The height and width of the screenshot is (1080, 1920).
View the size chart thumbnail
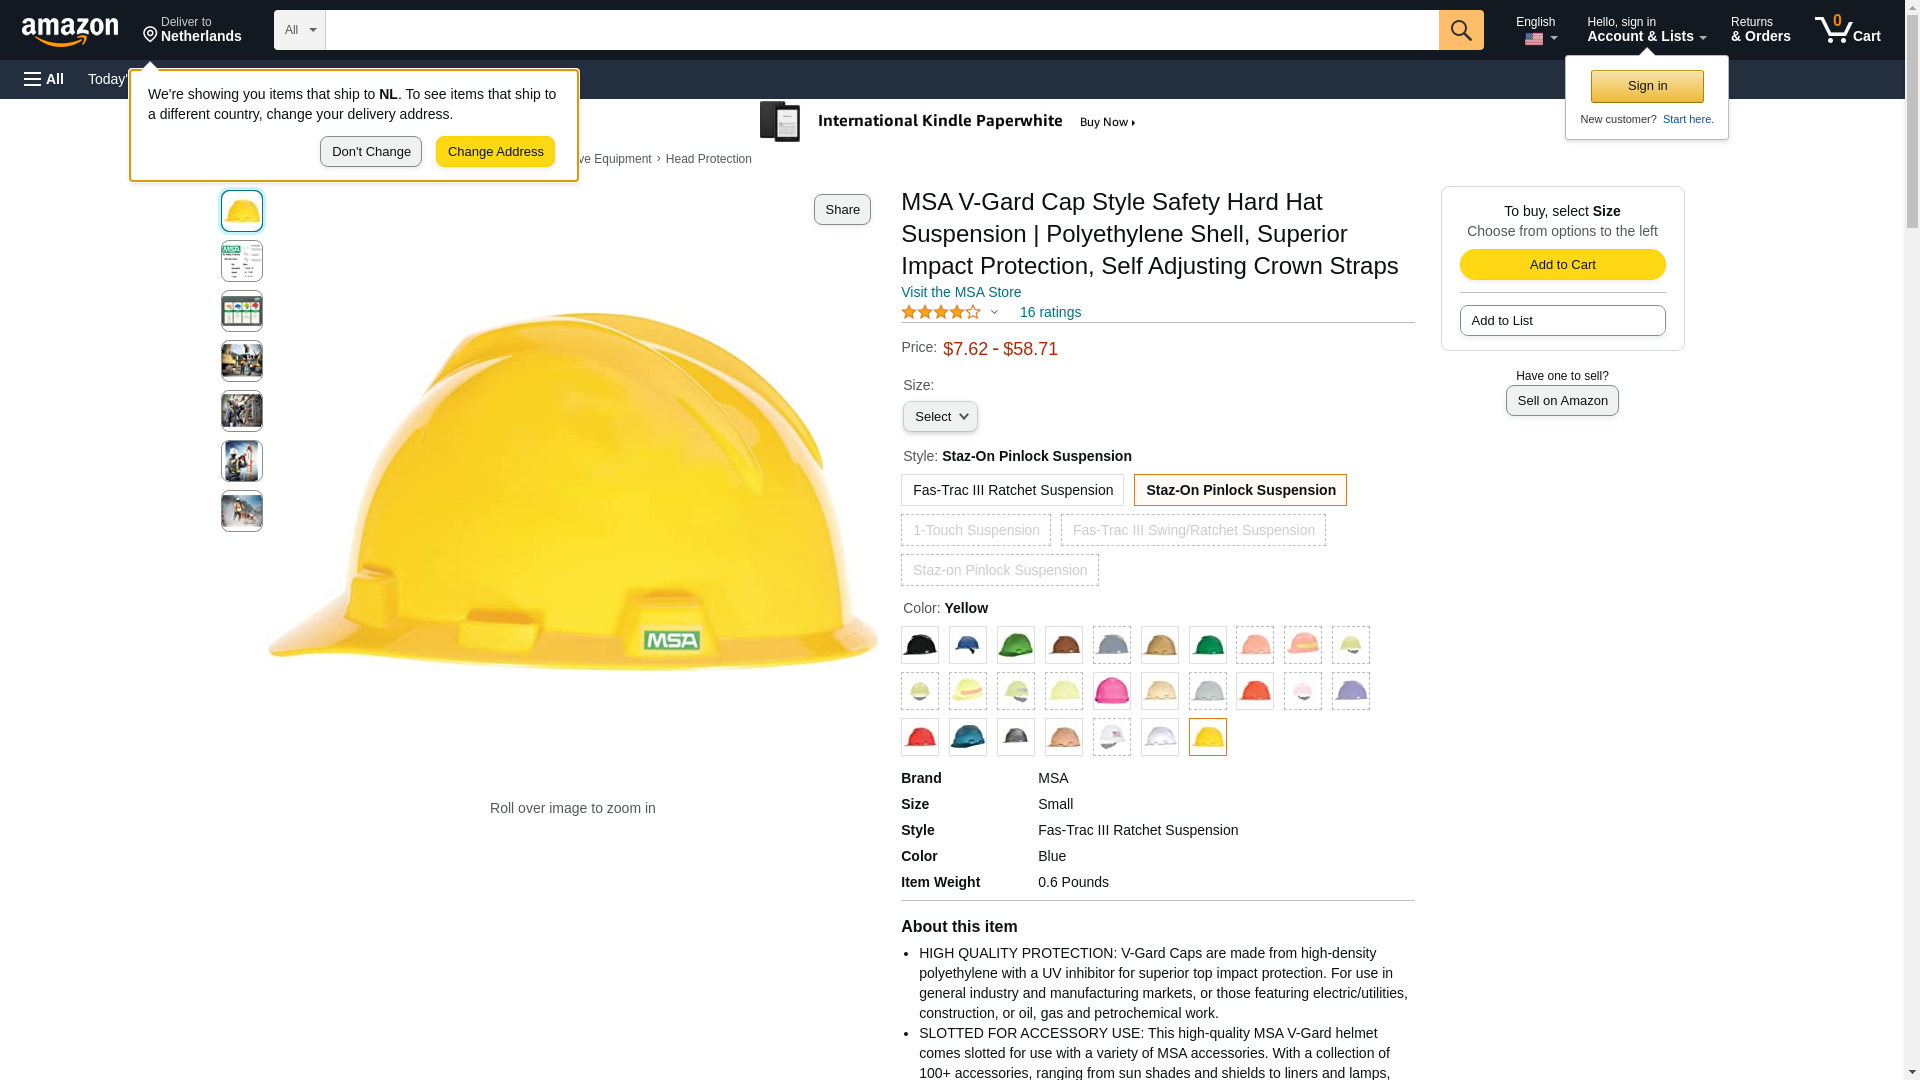coord(242,261)
